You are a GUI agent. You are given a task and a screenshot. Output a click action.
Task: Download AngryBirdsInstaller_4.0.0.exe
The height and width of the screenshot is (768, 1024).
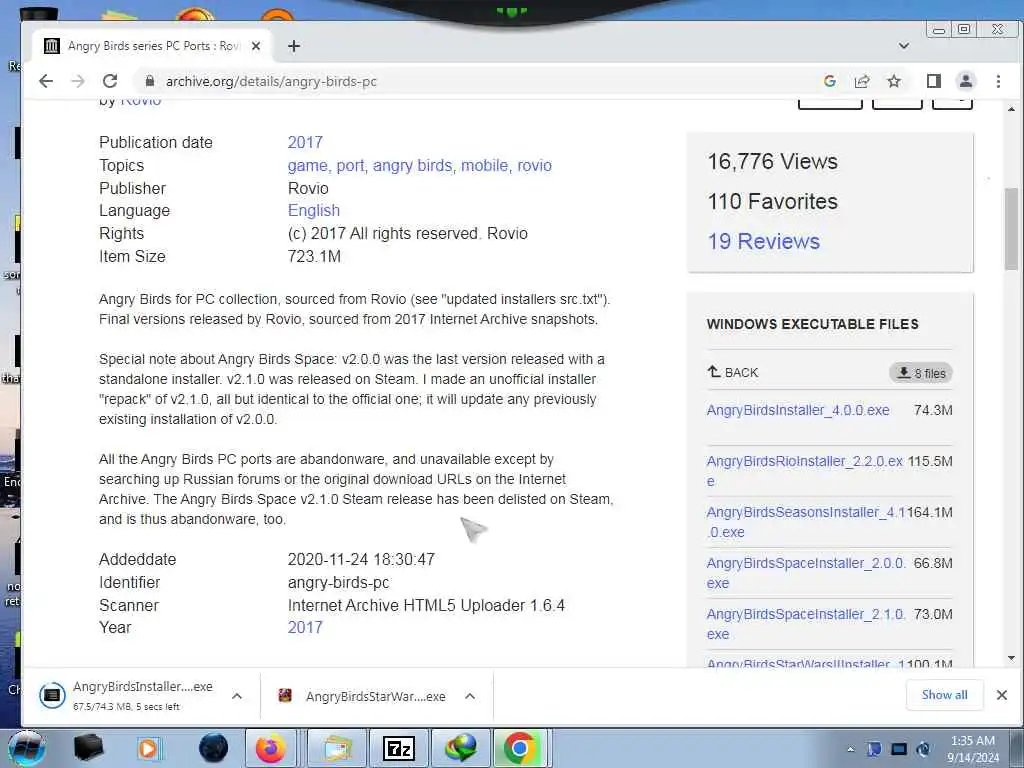point(798,410)
